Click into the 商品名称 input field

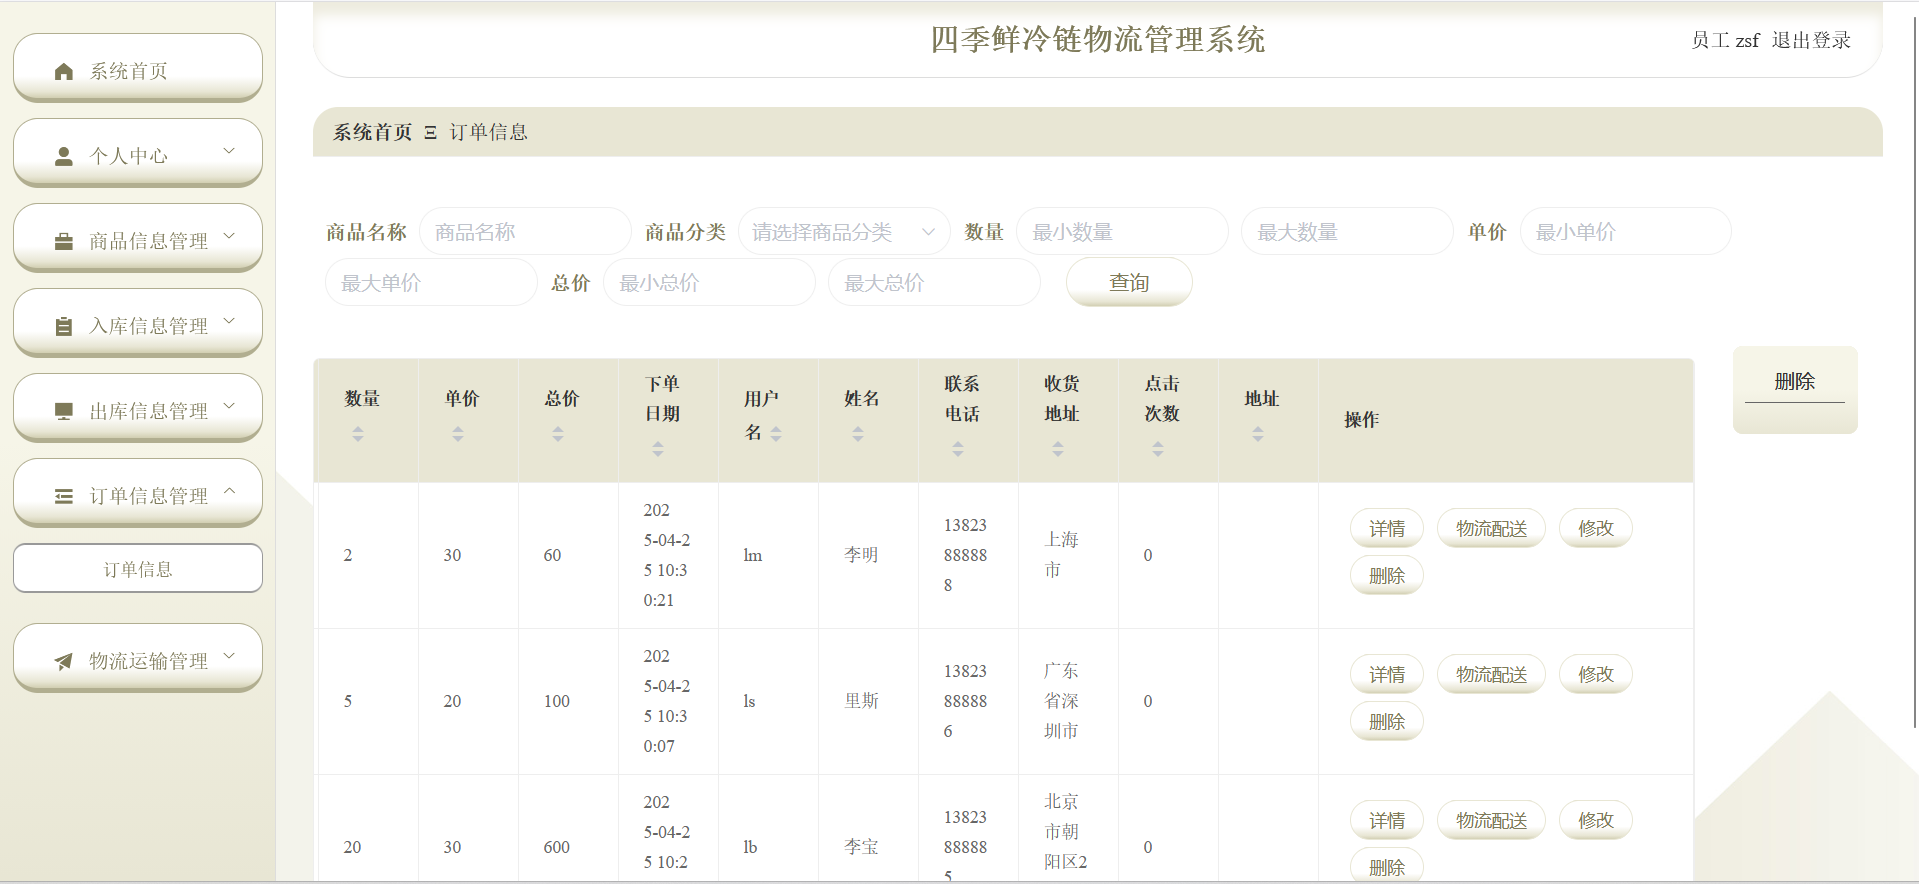pos(525,232)
